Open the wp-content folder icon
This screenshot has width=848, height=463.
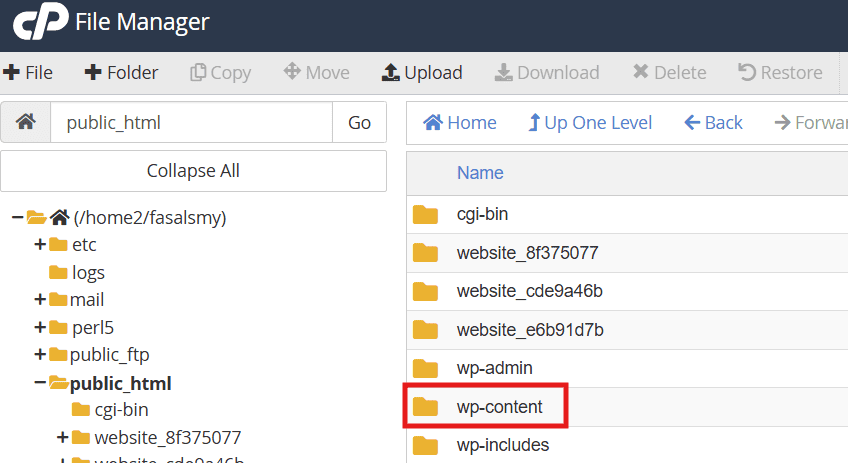tap(426, 407)
